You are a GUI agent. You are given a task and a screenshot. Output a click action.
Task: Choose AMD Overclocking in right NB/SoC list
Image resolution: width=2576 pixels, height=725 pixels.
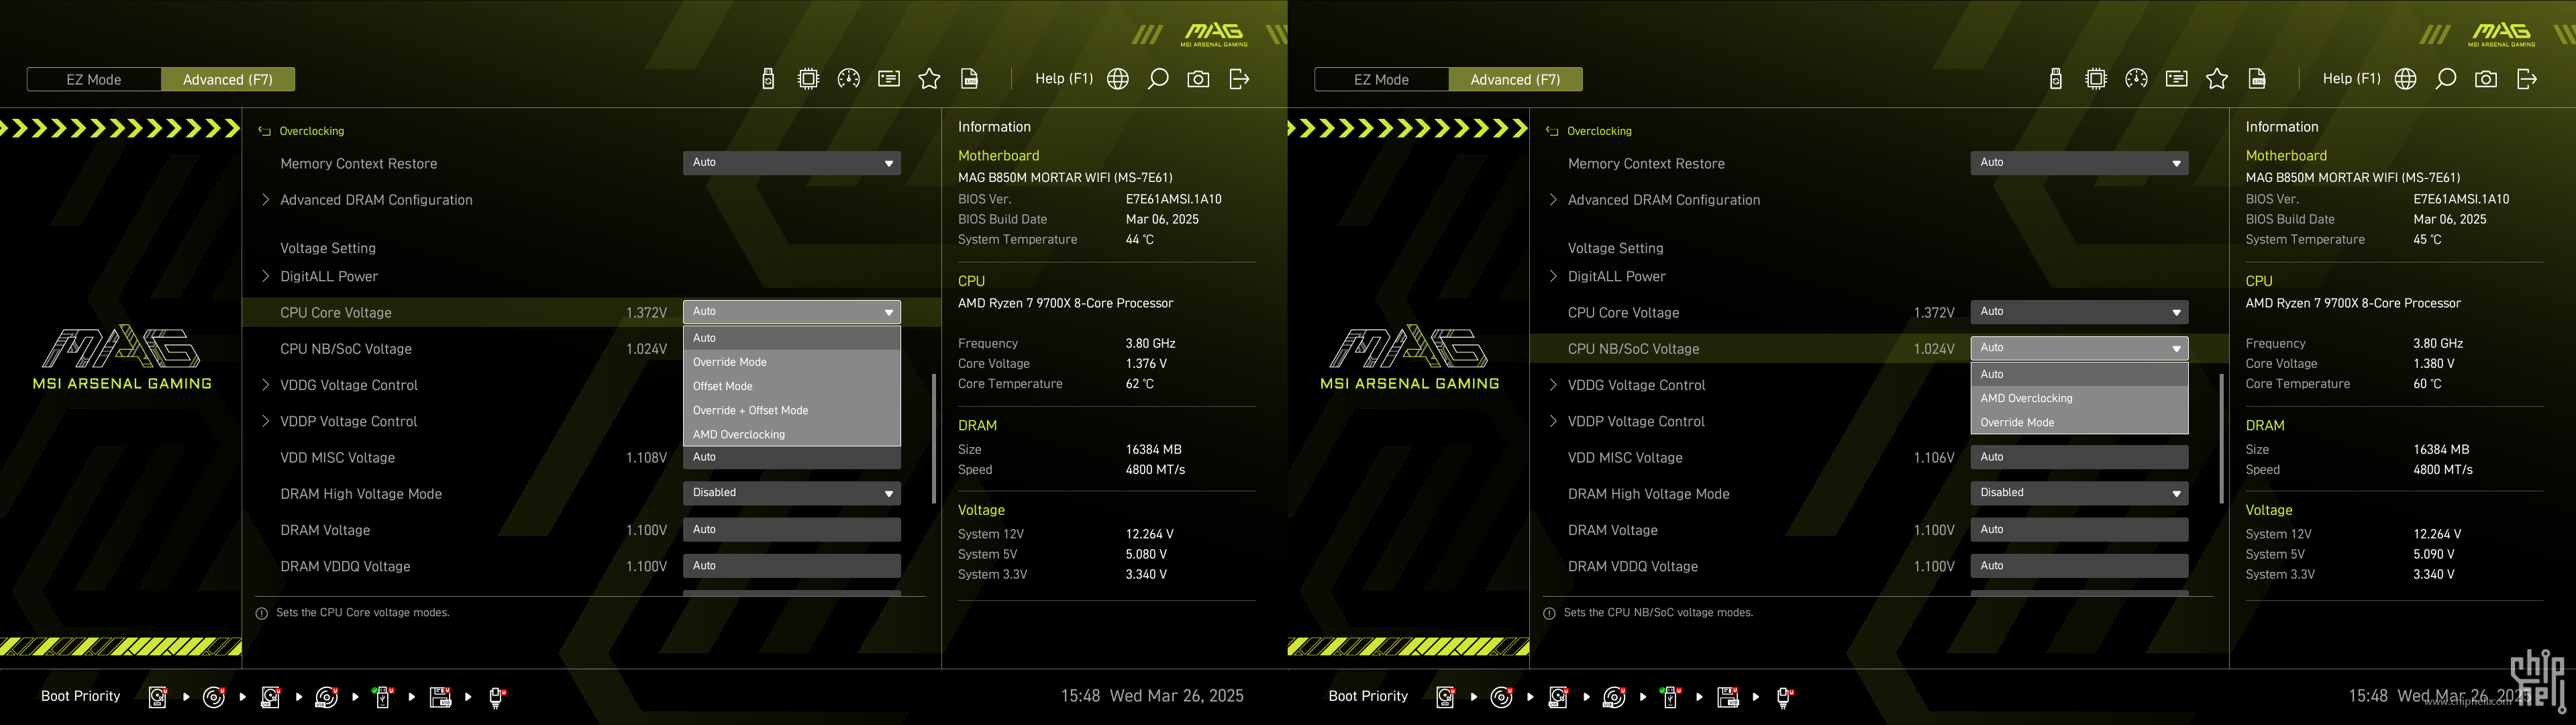pyautogui.click(x=2080, y=398)
